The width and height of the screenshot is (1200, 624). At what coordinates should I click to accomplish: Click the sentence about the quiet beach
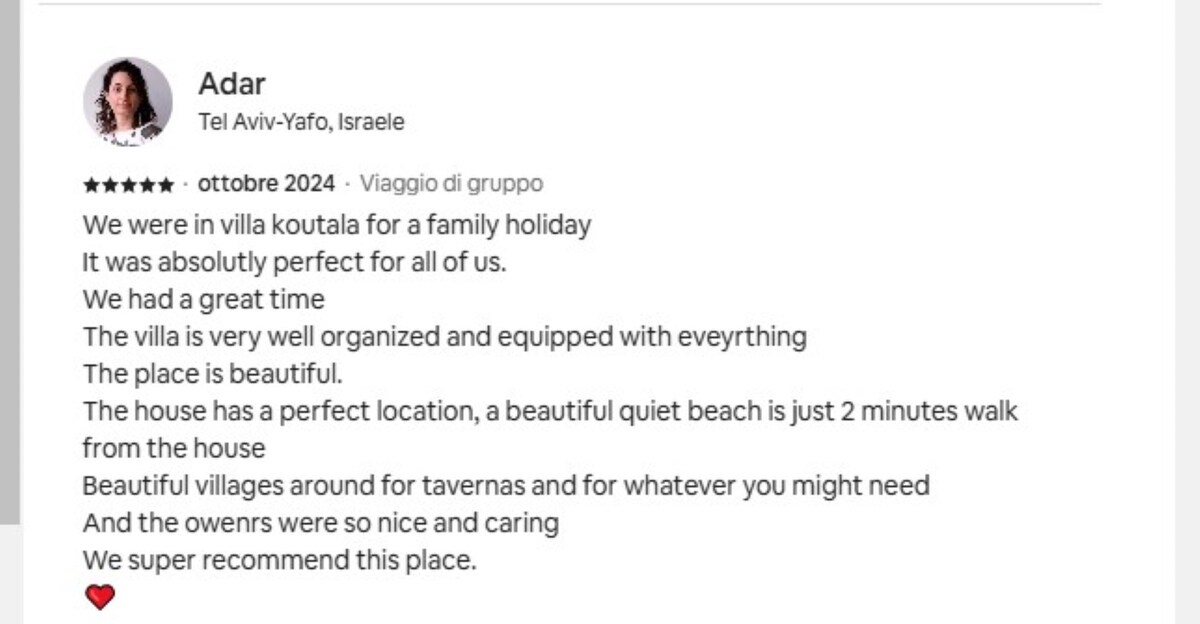(x=550, y=411)
